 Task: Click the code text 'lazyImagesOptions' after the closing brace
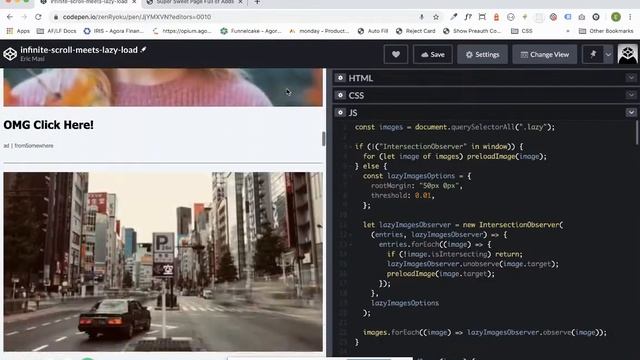(x=404, y=303)
